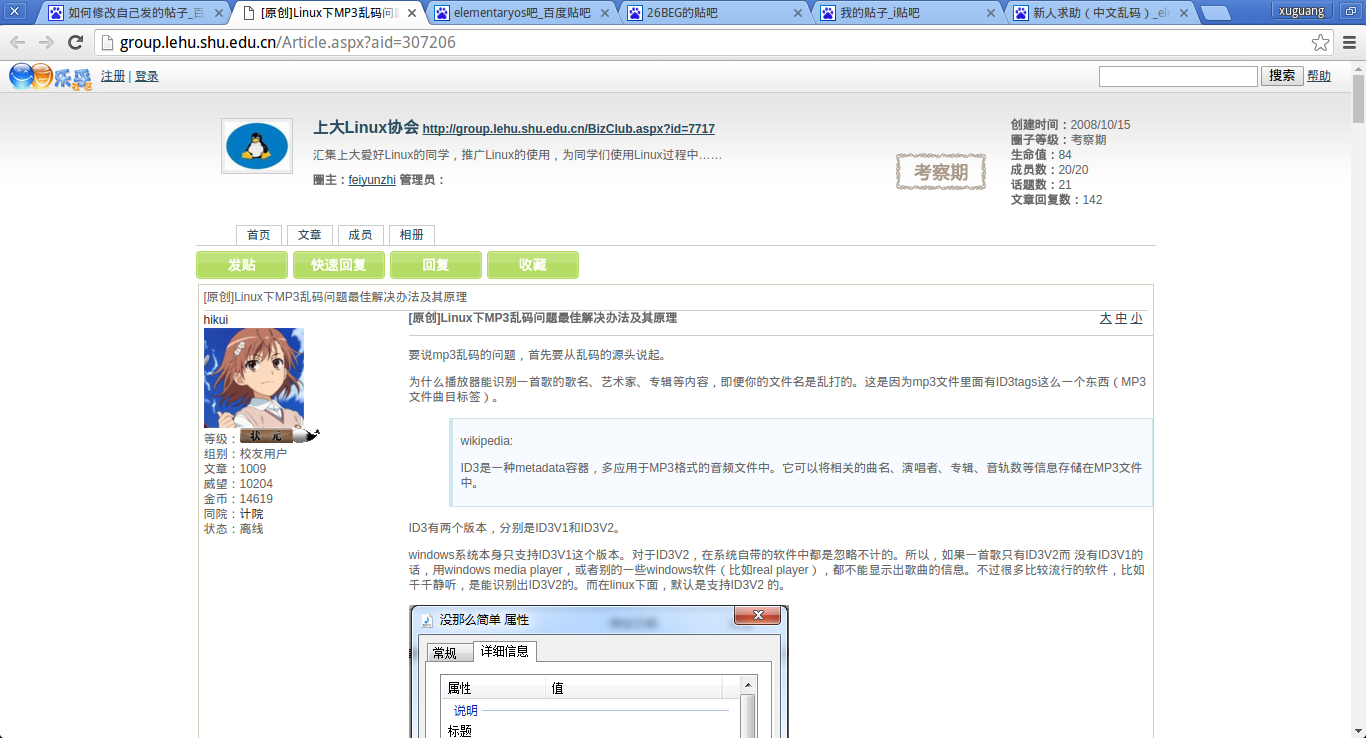Image resolution: width=1366 pixels, height=738 pixels.
Task: Open the xuguang profile button
Action: pyautogui.click(x=1301, y=11)
